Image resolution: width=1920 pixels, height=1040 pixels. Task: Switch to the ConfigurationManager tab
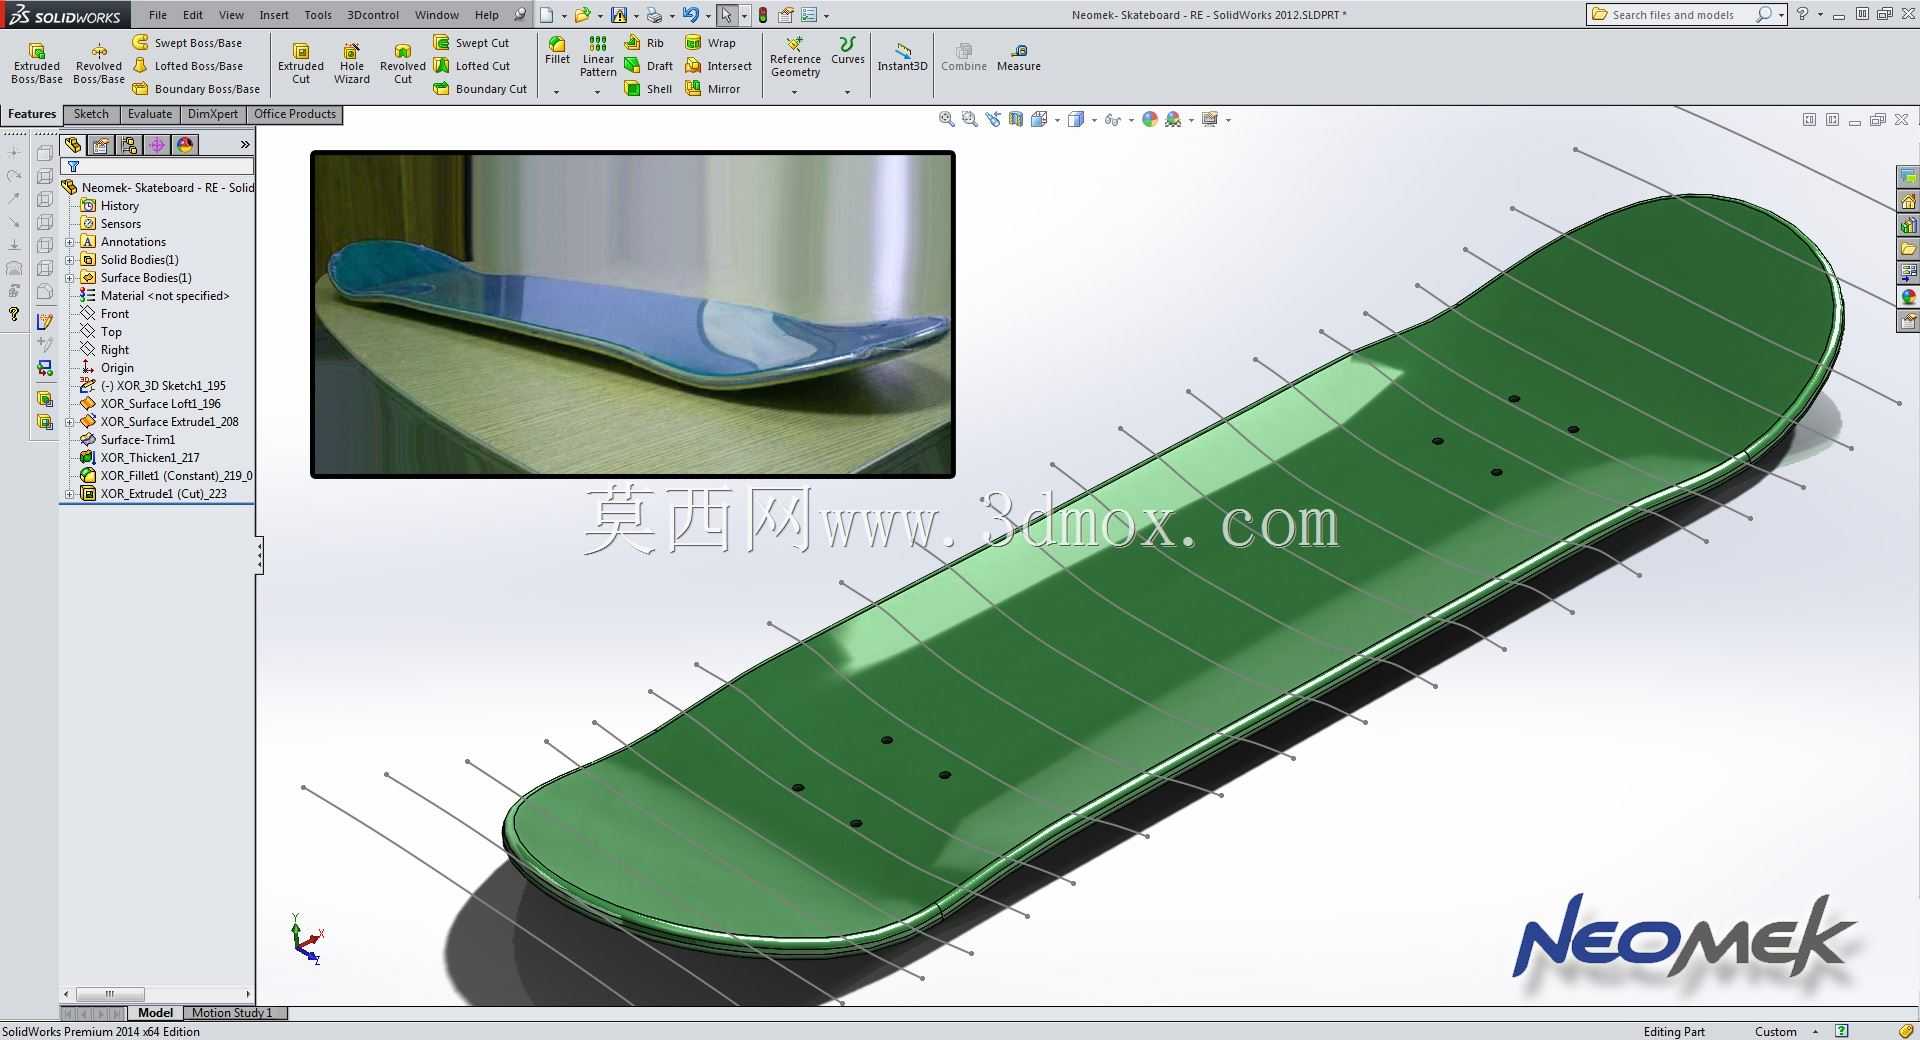pos(129,145)
